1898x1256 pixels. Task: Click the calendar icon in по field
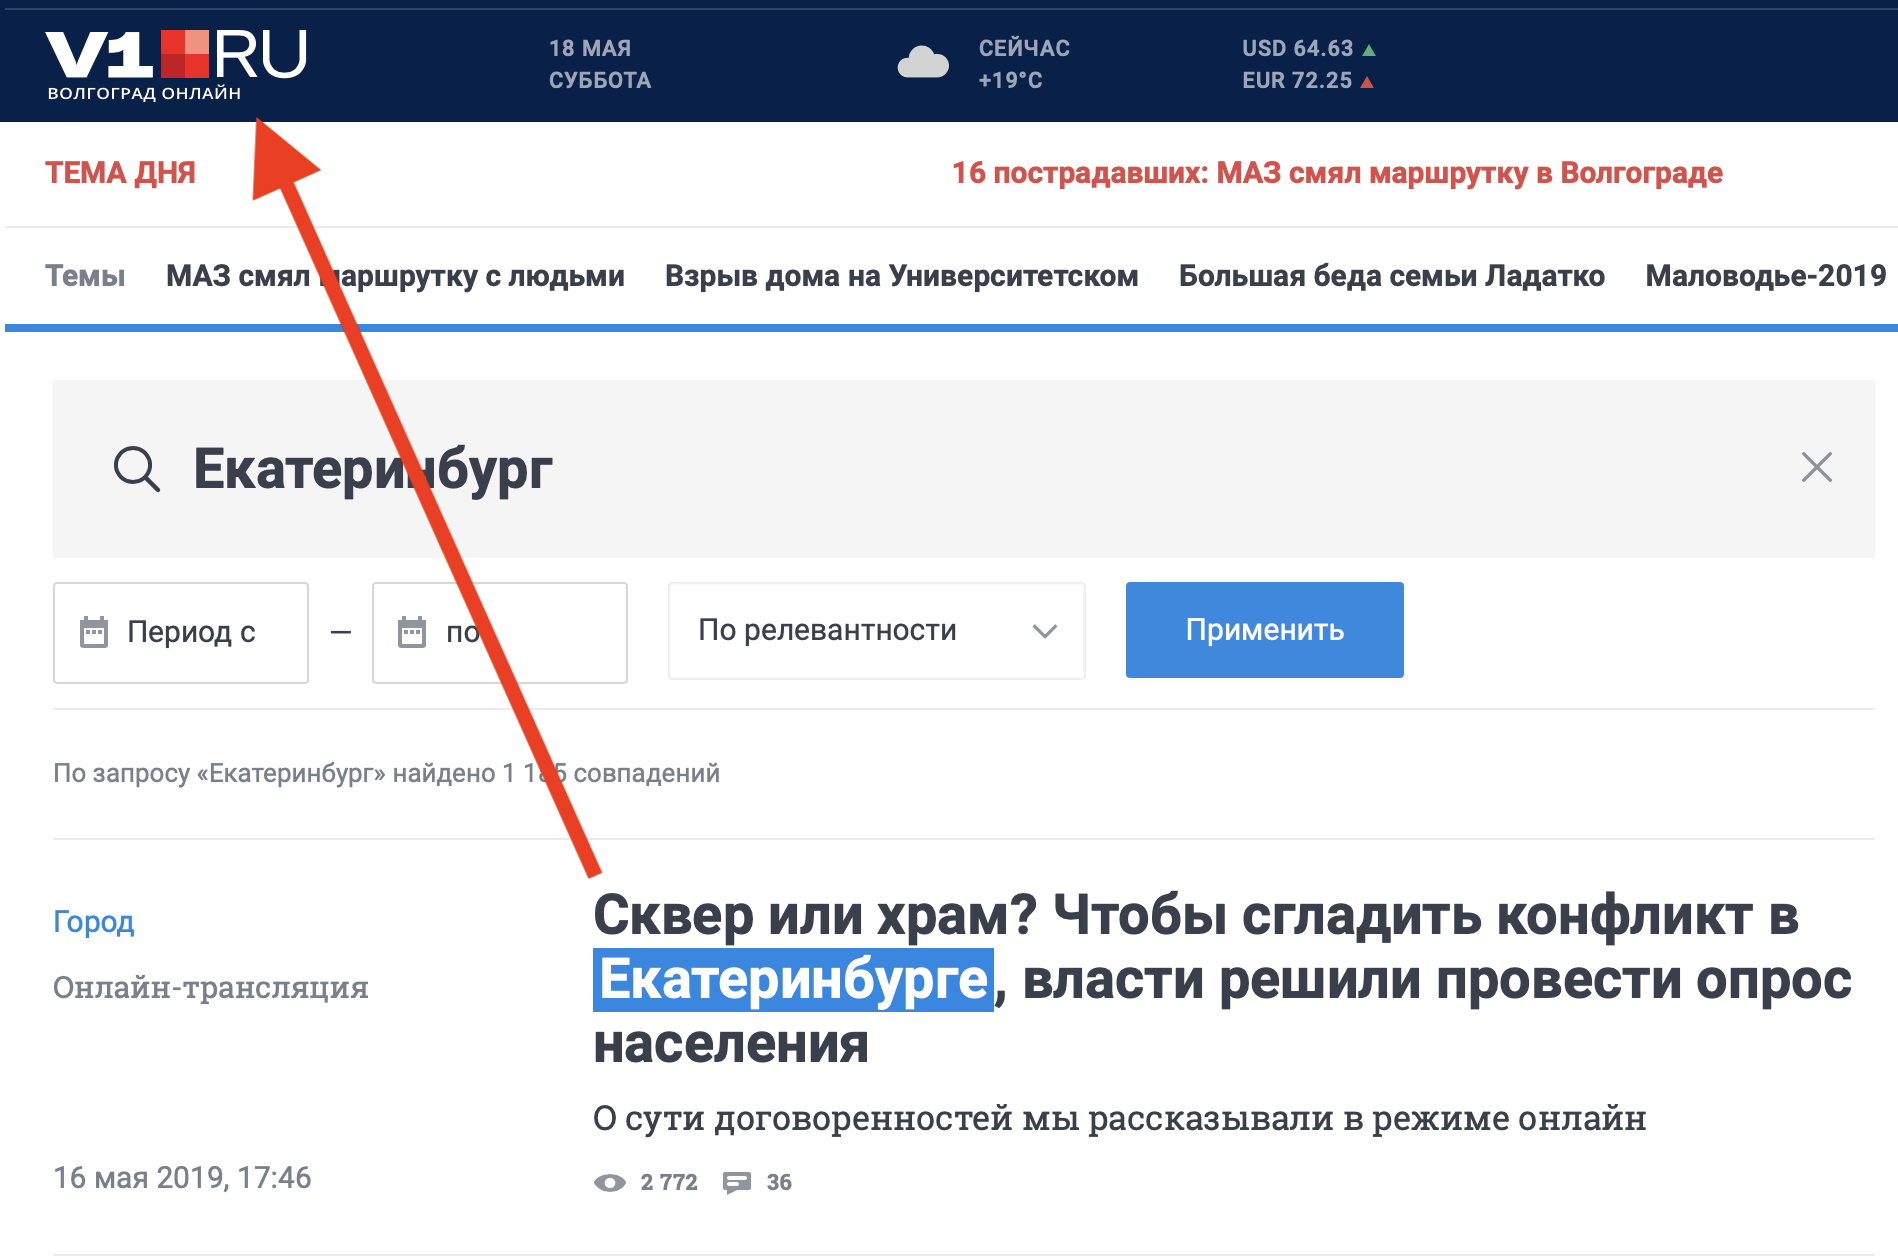(412, 632)
